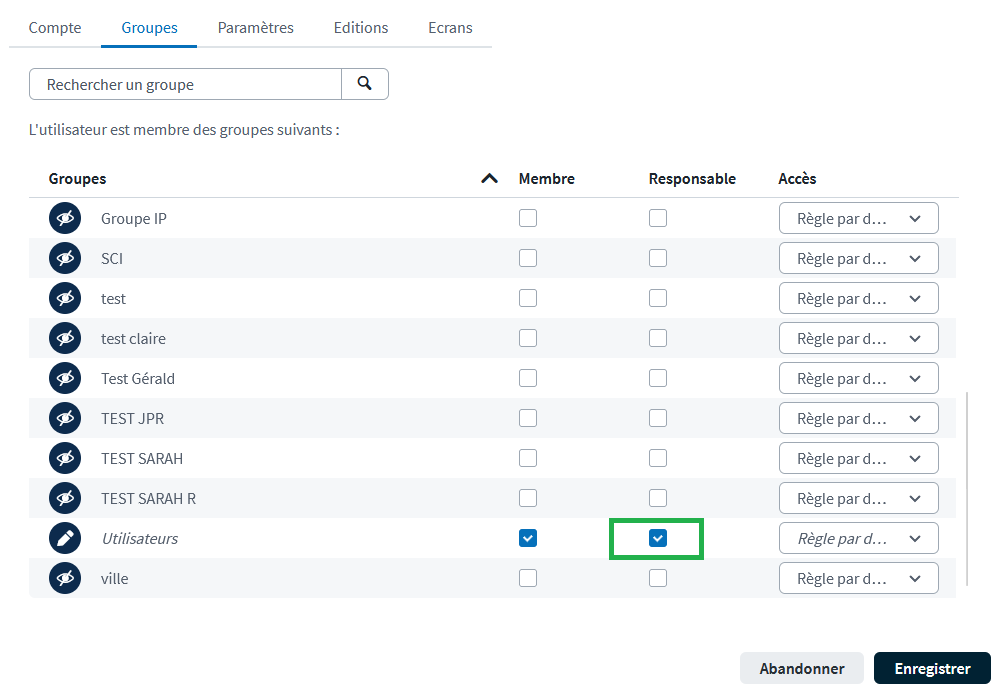The image size is (999, 694).
Task: Click the eye icon for test claire
Action: click(65, 338)
